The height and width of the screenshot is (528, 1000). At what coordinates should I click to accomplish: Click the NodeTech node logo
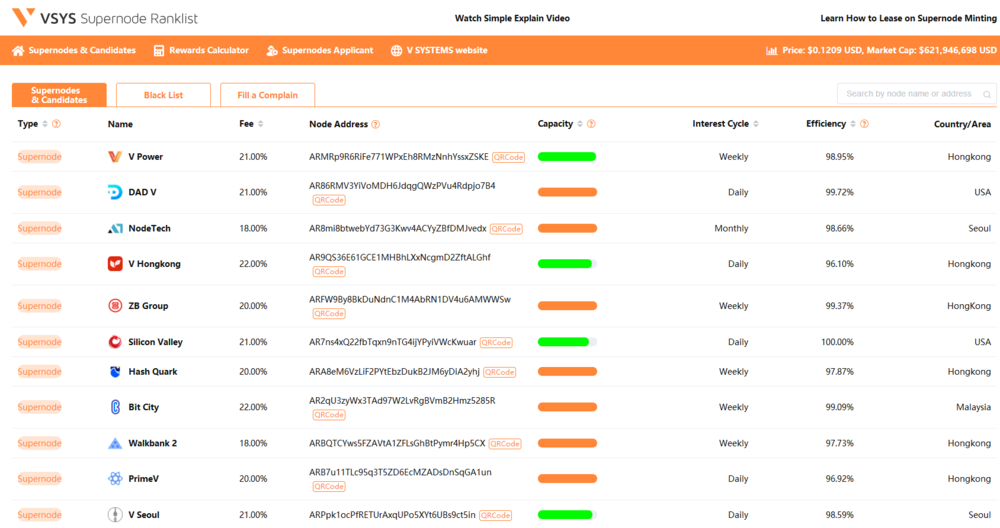pos(115,228)
